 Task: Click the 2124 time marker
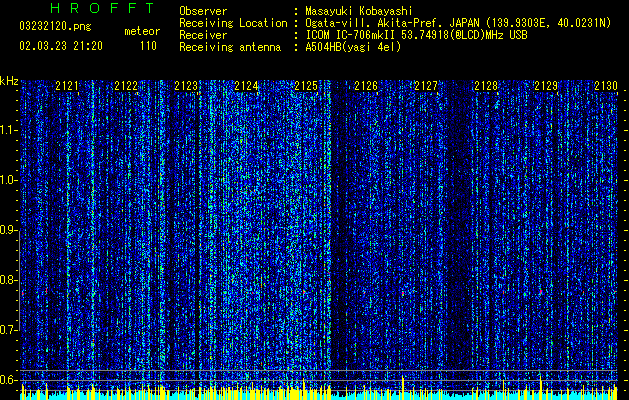pos(246,86)
